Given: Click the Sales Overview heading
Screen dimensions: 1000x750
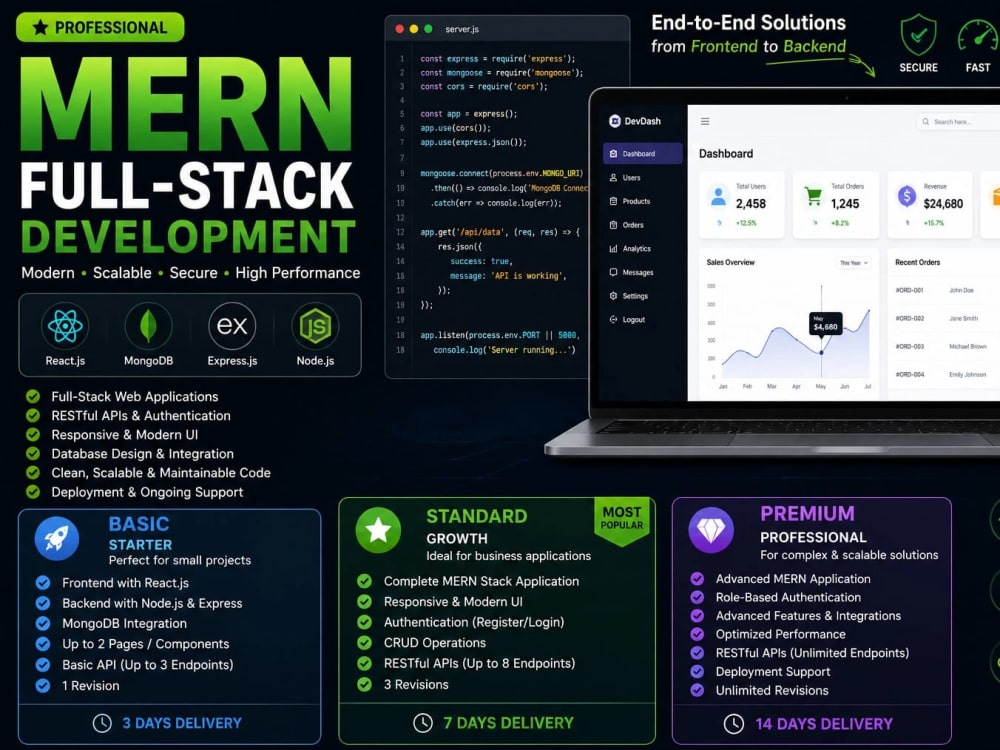Looking at the screenshot, I should click(730, 262).
